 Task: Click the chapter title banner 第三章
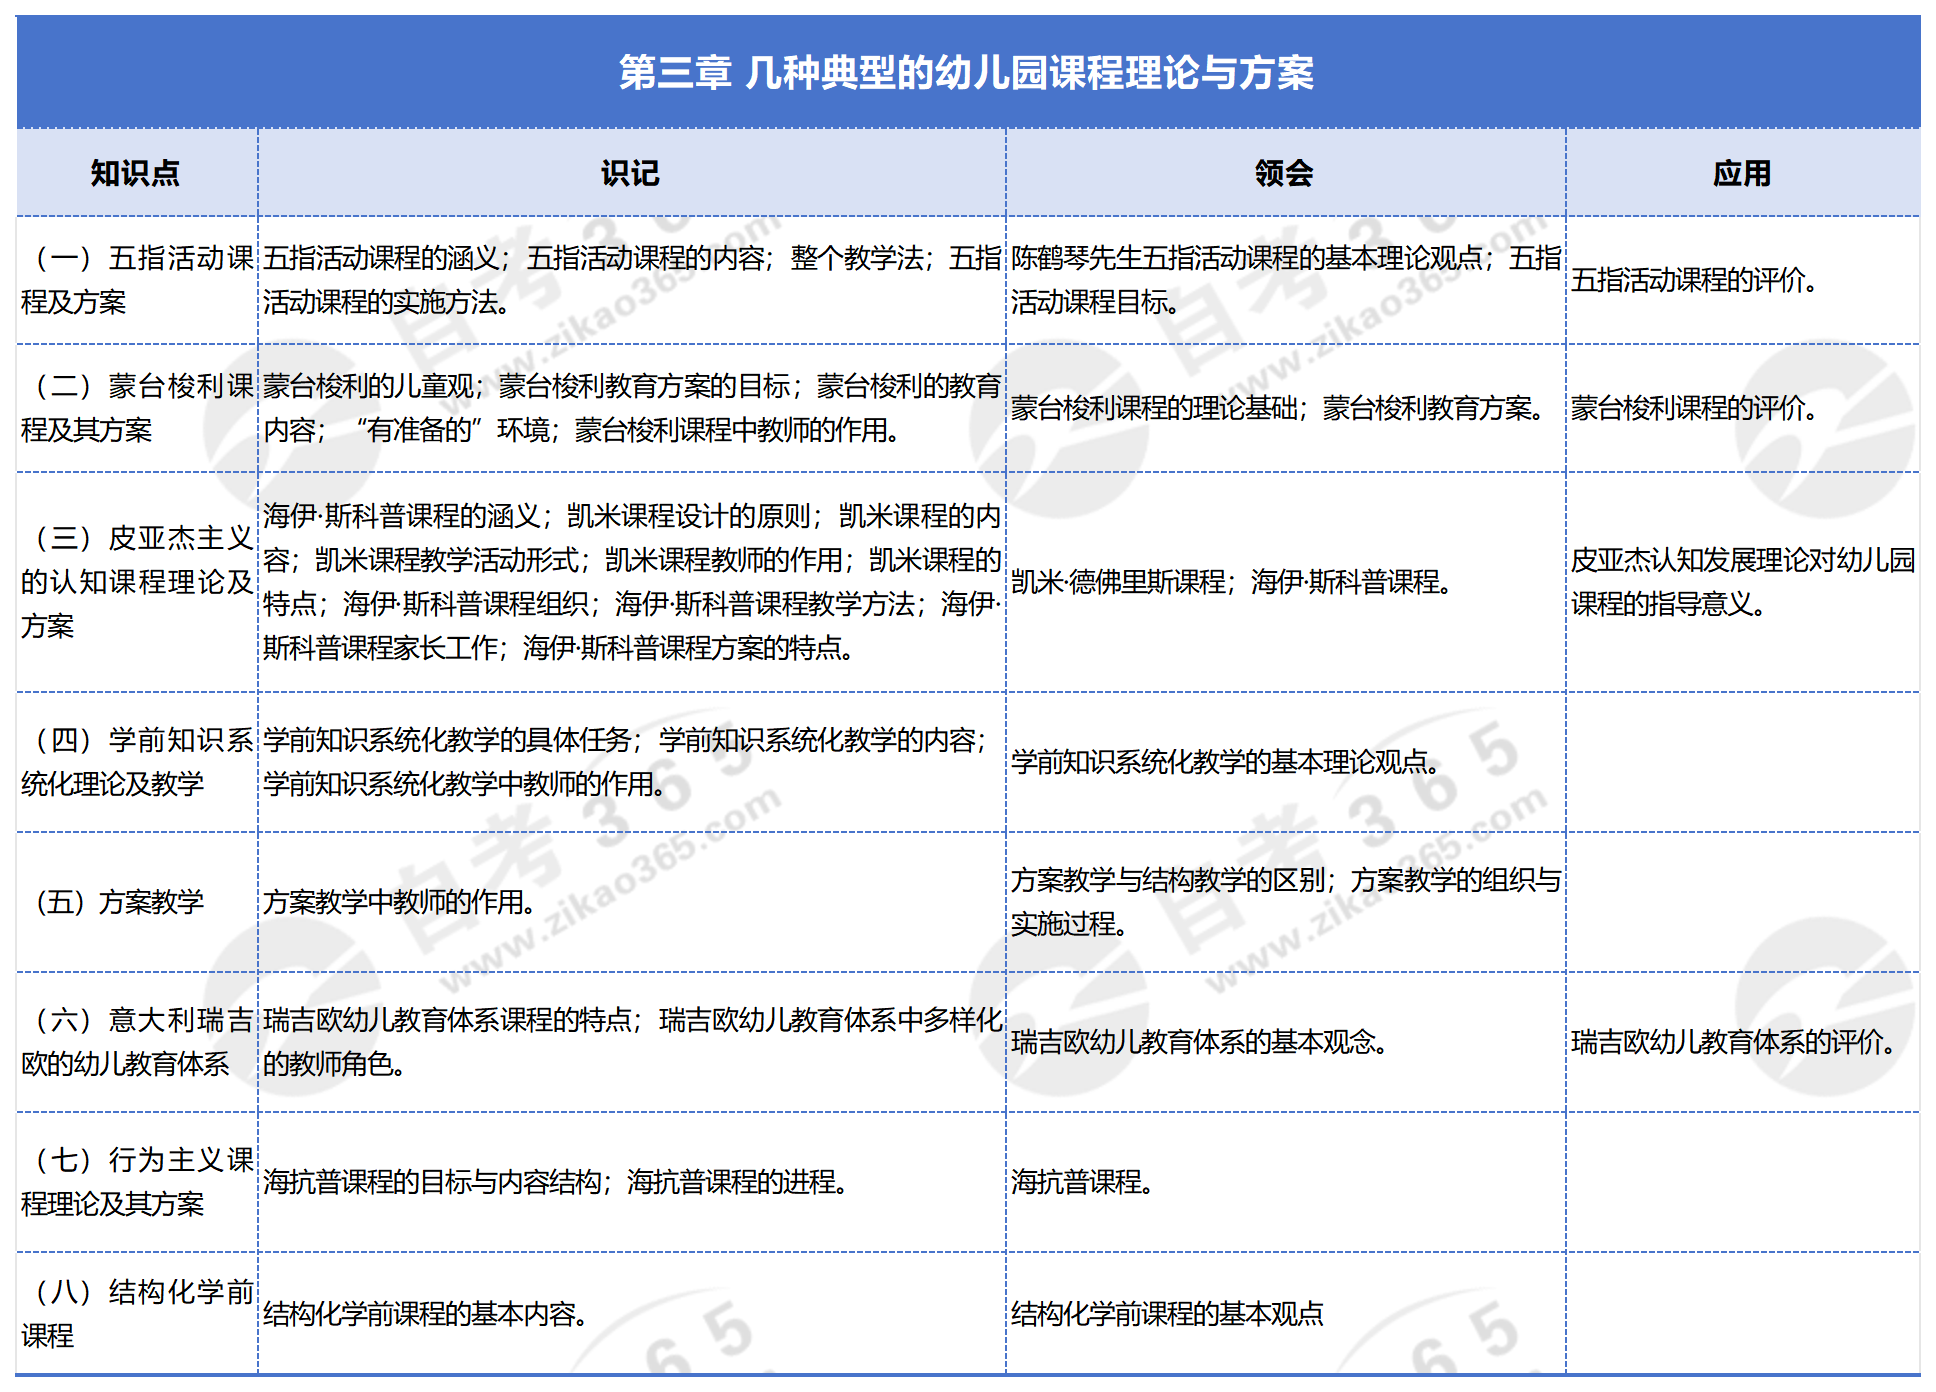966,72
